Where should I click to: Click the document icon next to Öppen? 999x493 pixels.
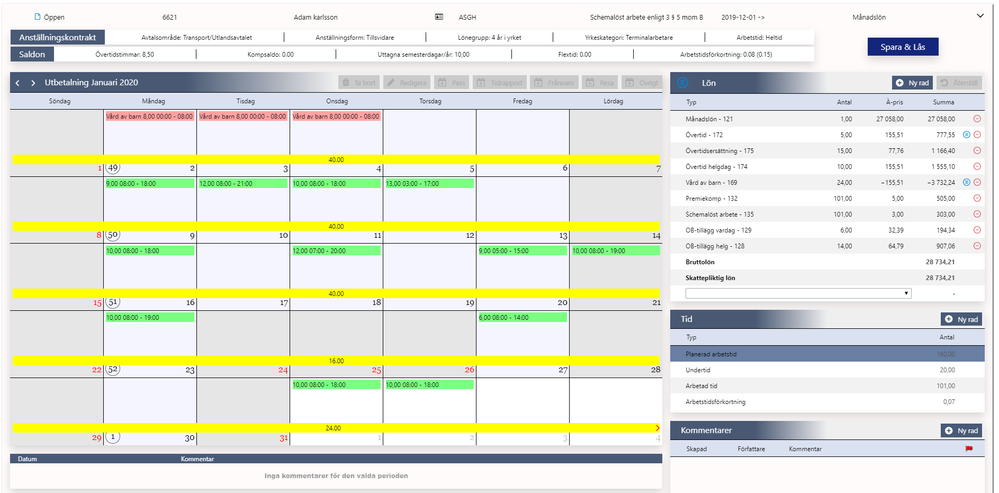(x=37, y=17)
